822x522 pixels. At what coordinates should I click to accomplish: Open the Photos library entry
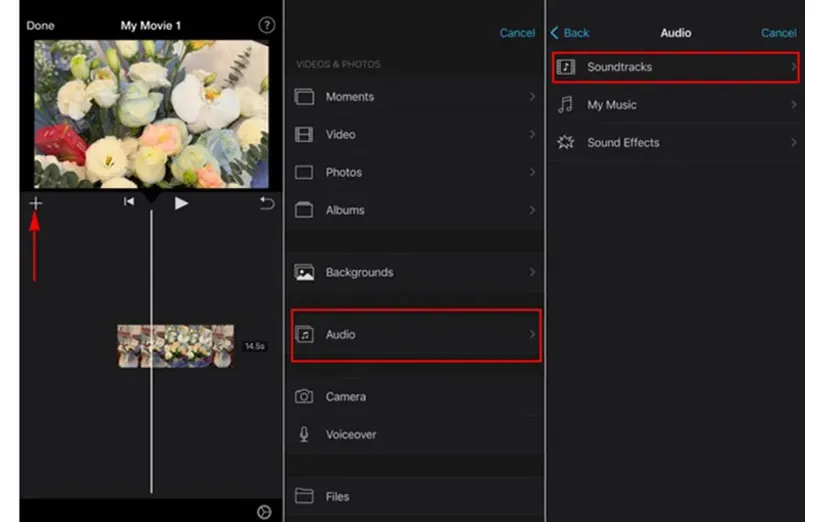(x=344, y=173)
